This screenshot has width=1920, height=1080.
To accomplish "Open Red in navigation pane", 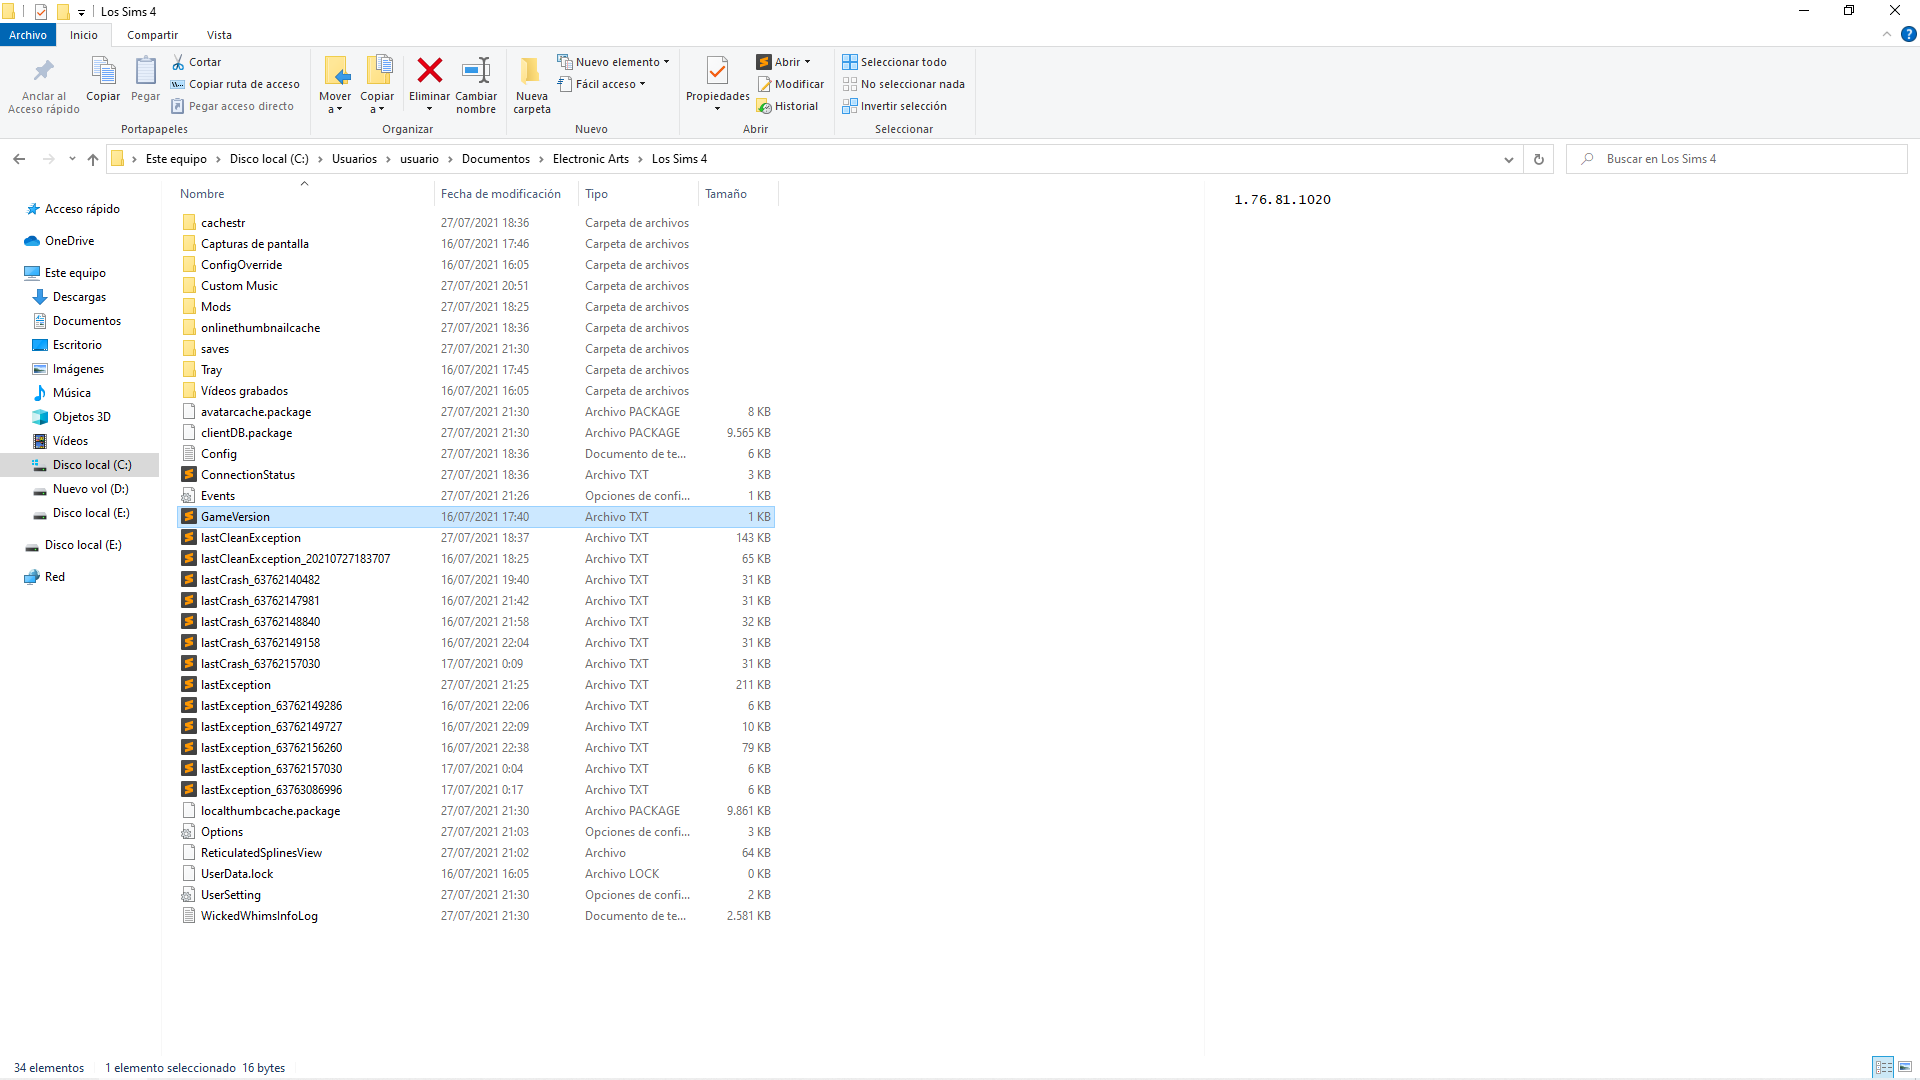I will tap(45, 577).
